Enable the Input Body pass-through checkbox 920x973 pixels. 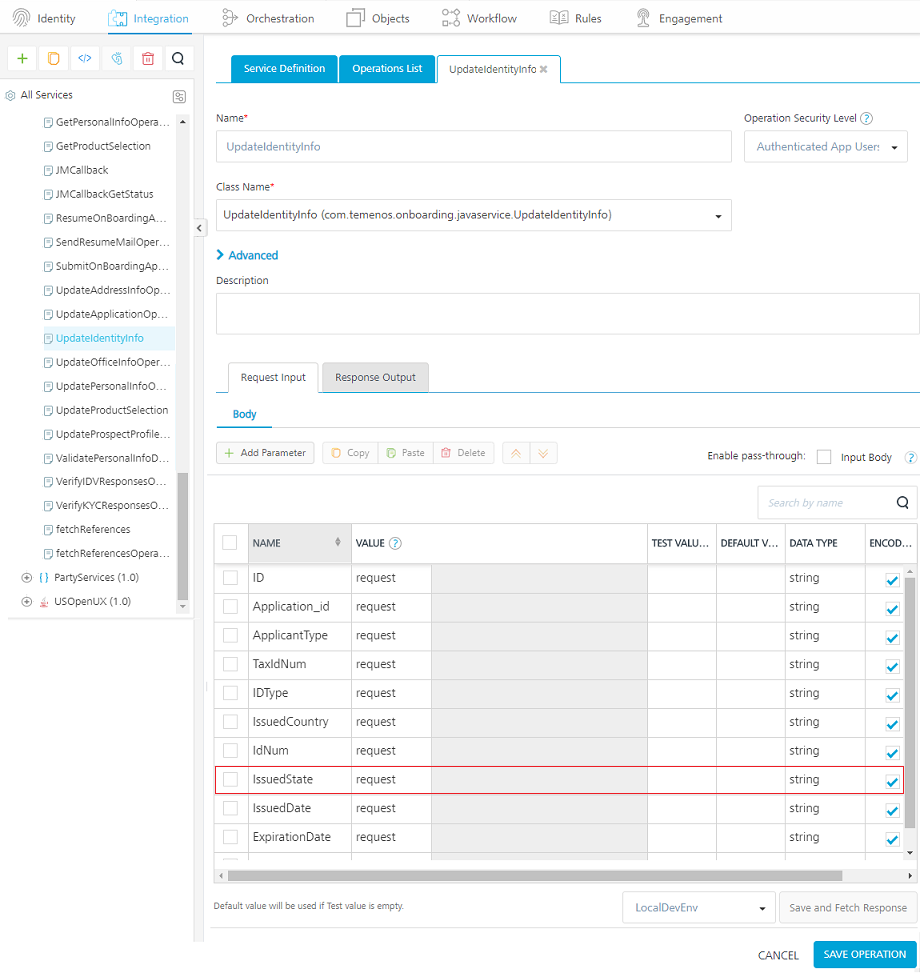[824, 457]
